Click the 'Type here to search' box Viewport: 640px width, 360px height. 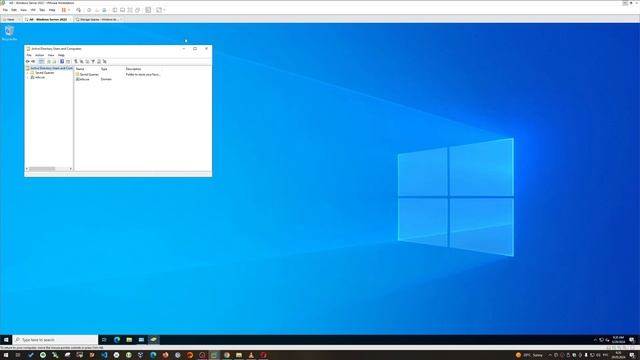pos(55,340)
